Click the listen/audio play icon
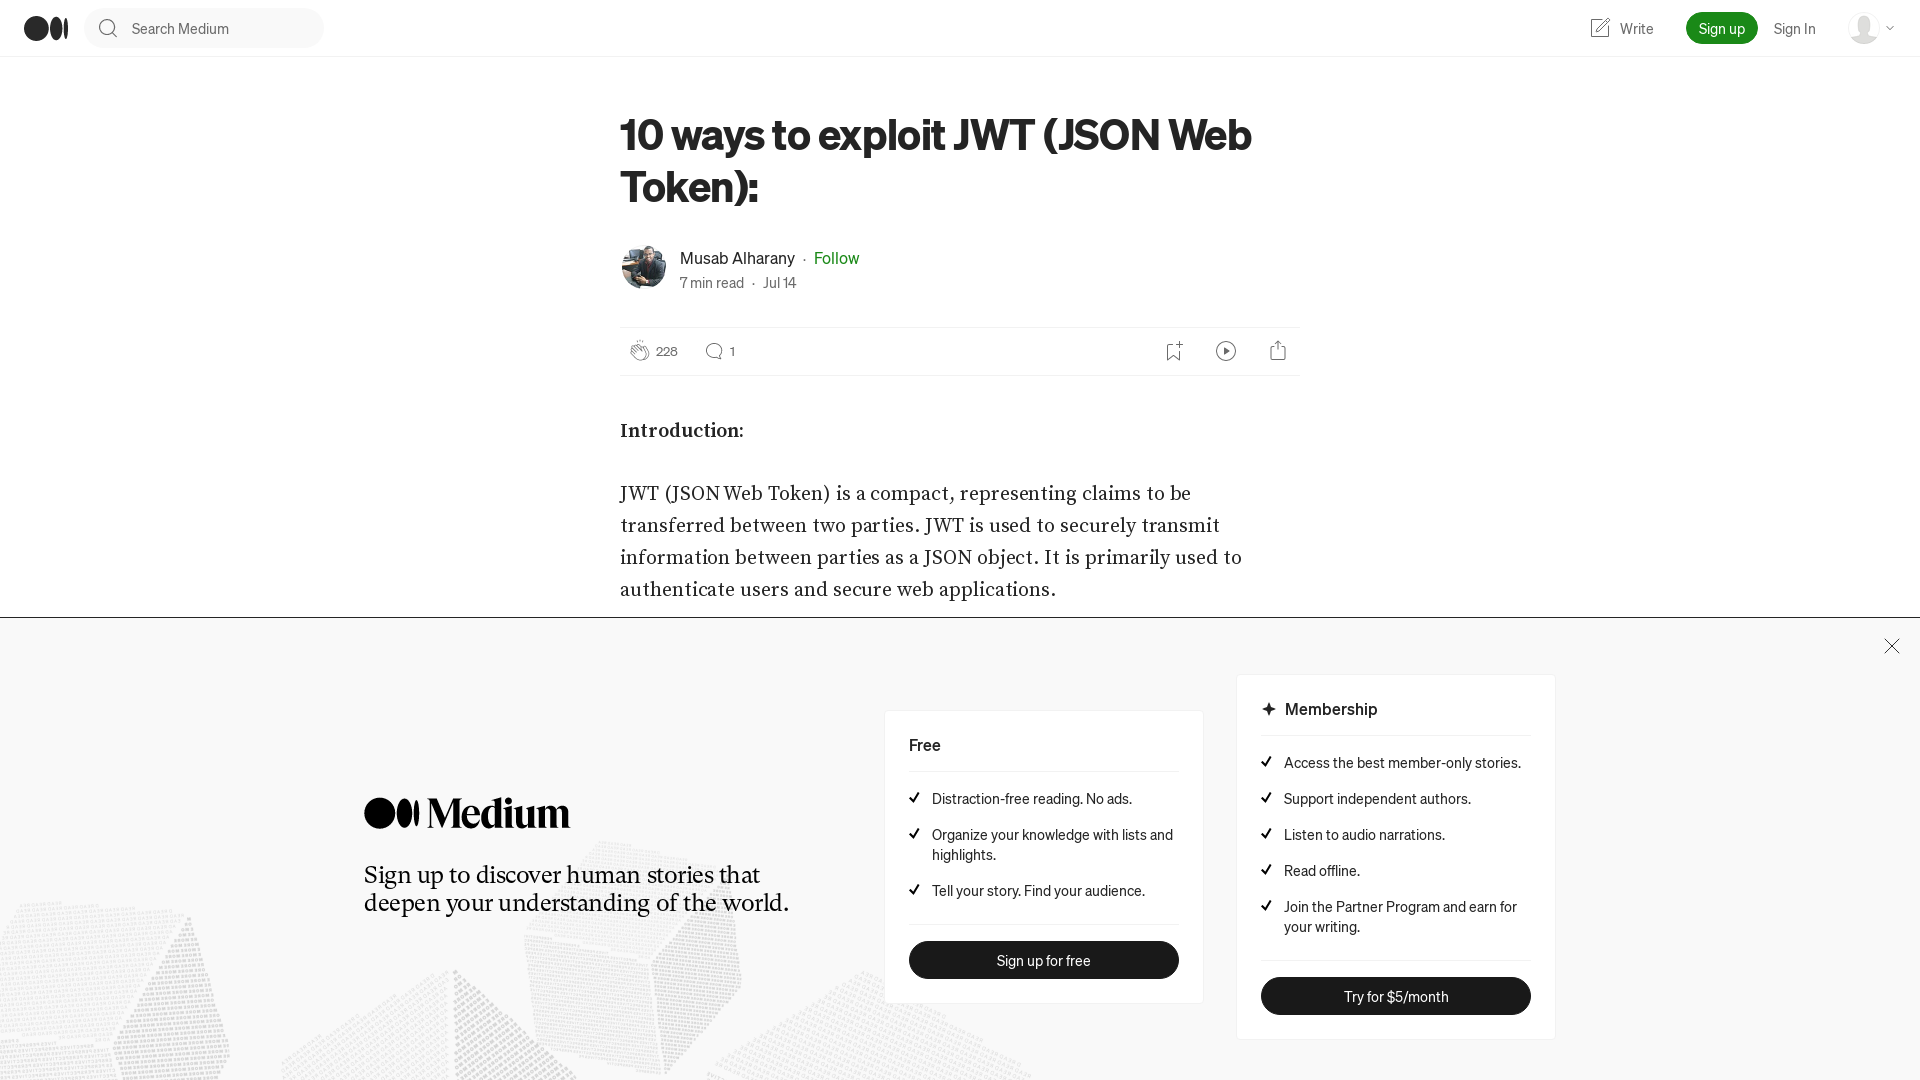Image resolution: width=1920 pixels, height=1080 pixels. pyautogui.click(x=1226, y=351)
